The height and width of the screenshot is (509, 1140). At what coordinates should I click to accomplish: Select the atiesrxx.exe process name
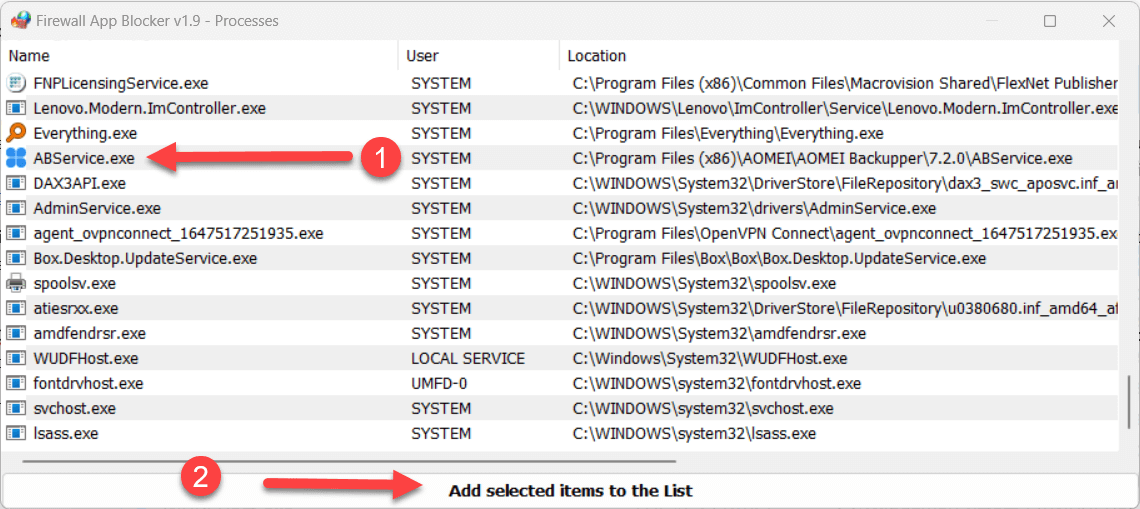click(x=76, y=308)
